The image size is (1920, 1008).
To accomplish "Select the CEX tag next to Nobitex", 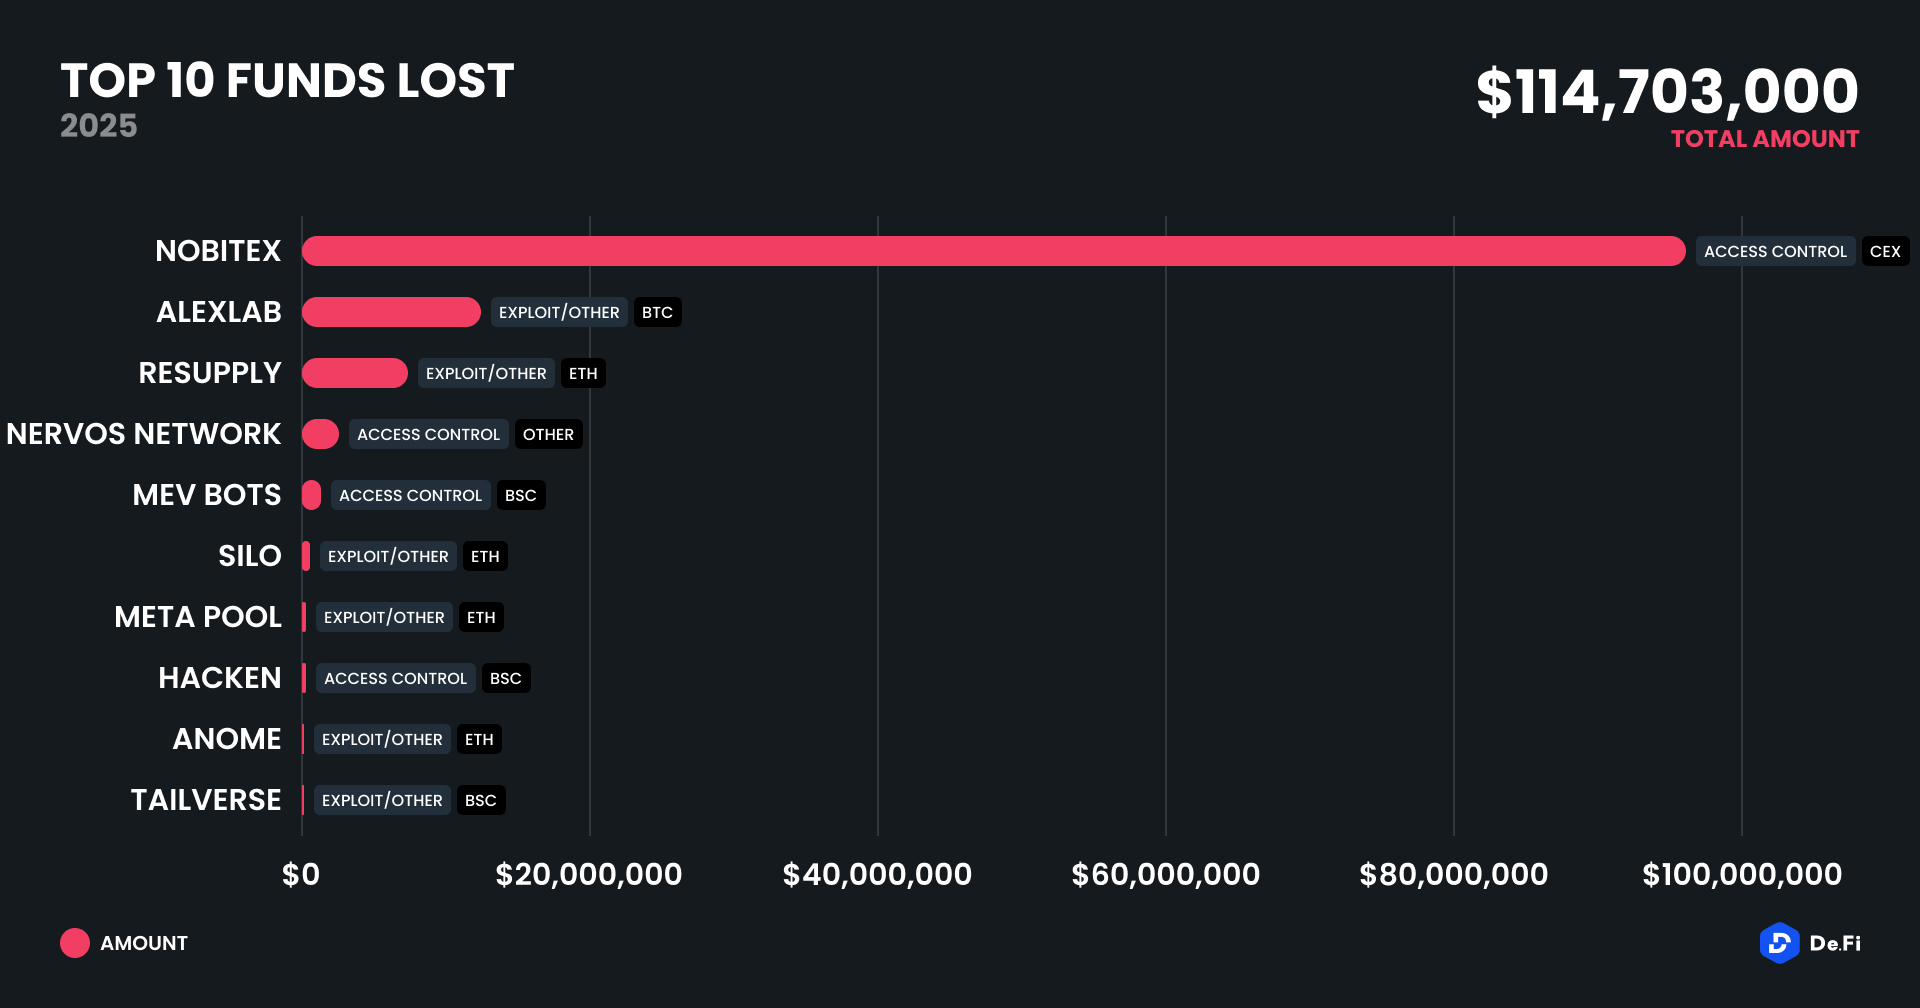I will 1885,251.
